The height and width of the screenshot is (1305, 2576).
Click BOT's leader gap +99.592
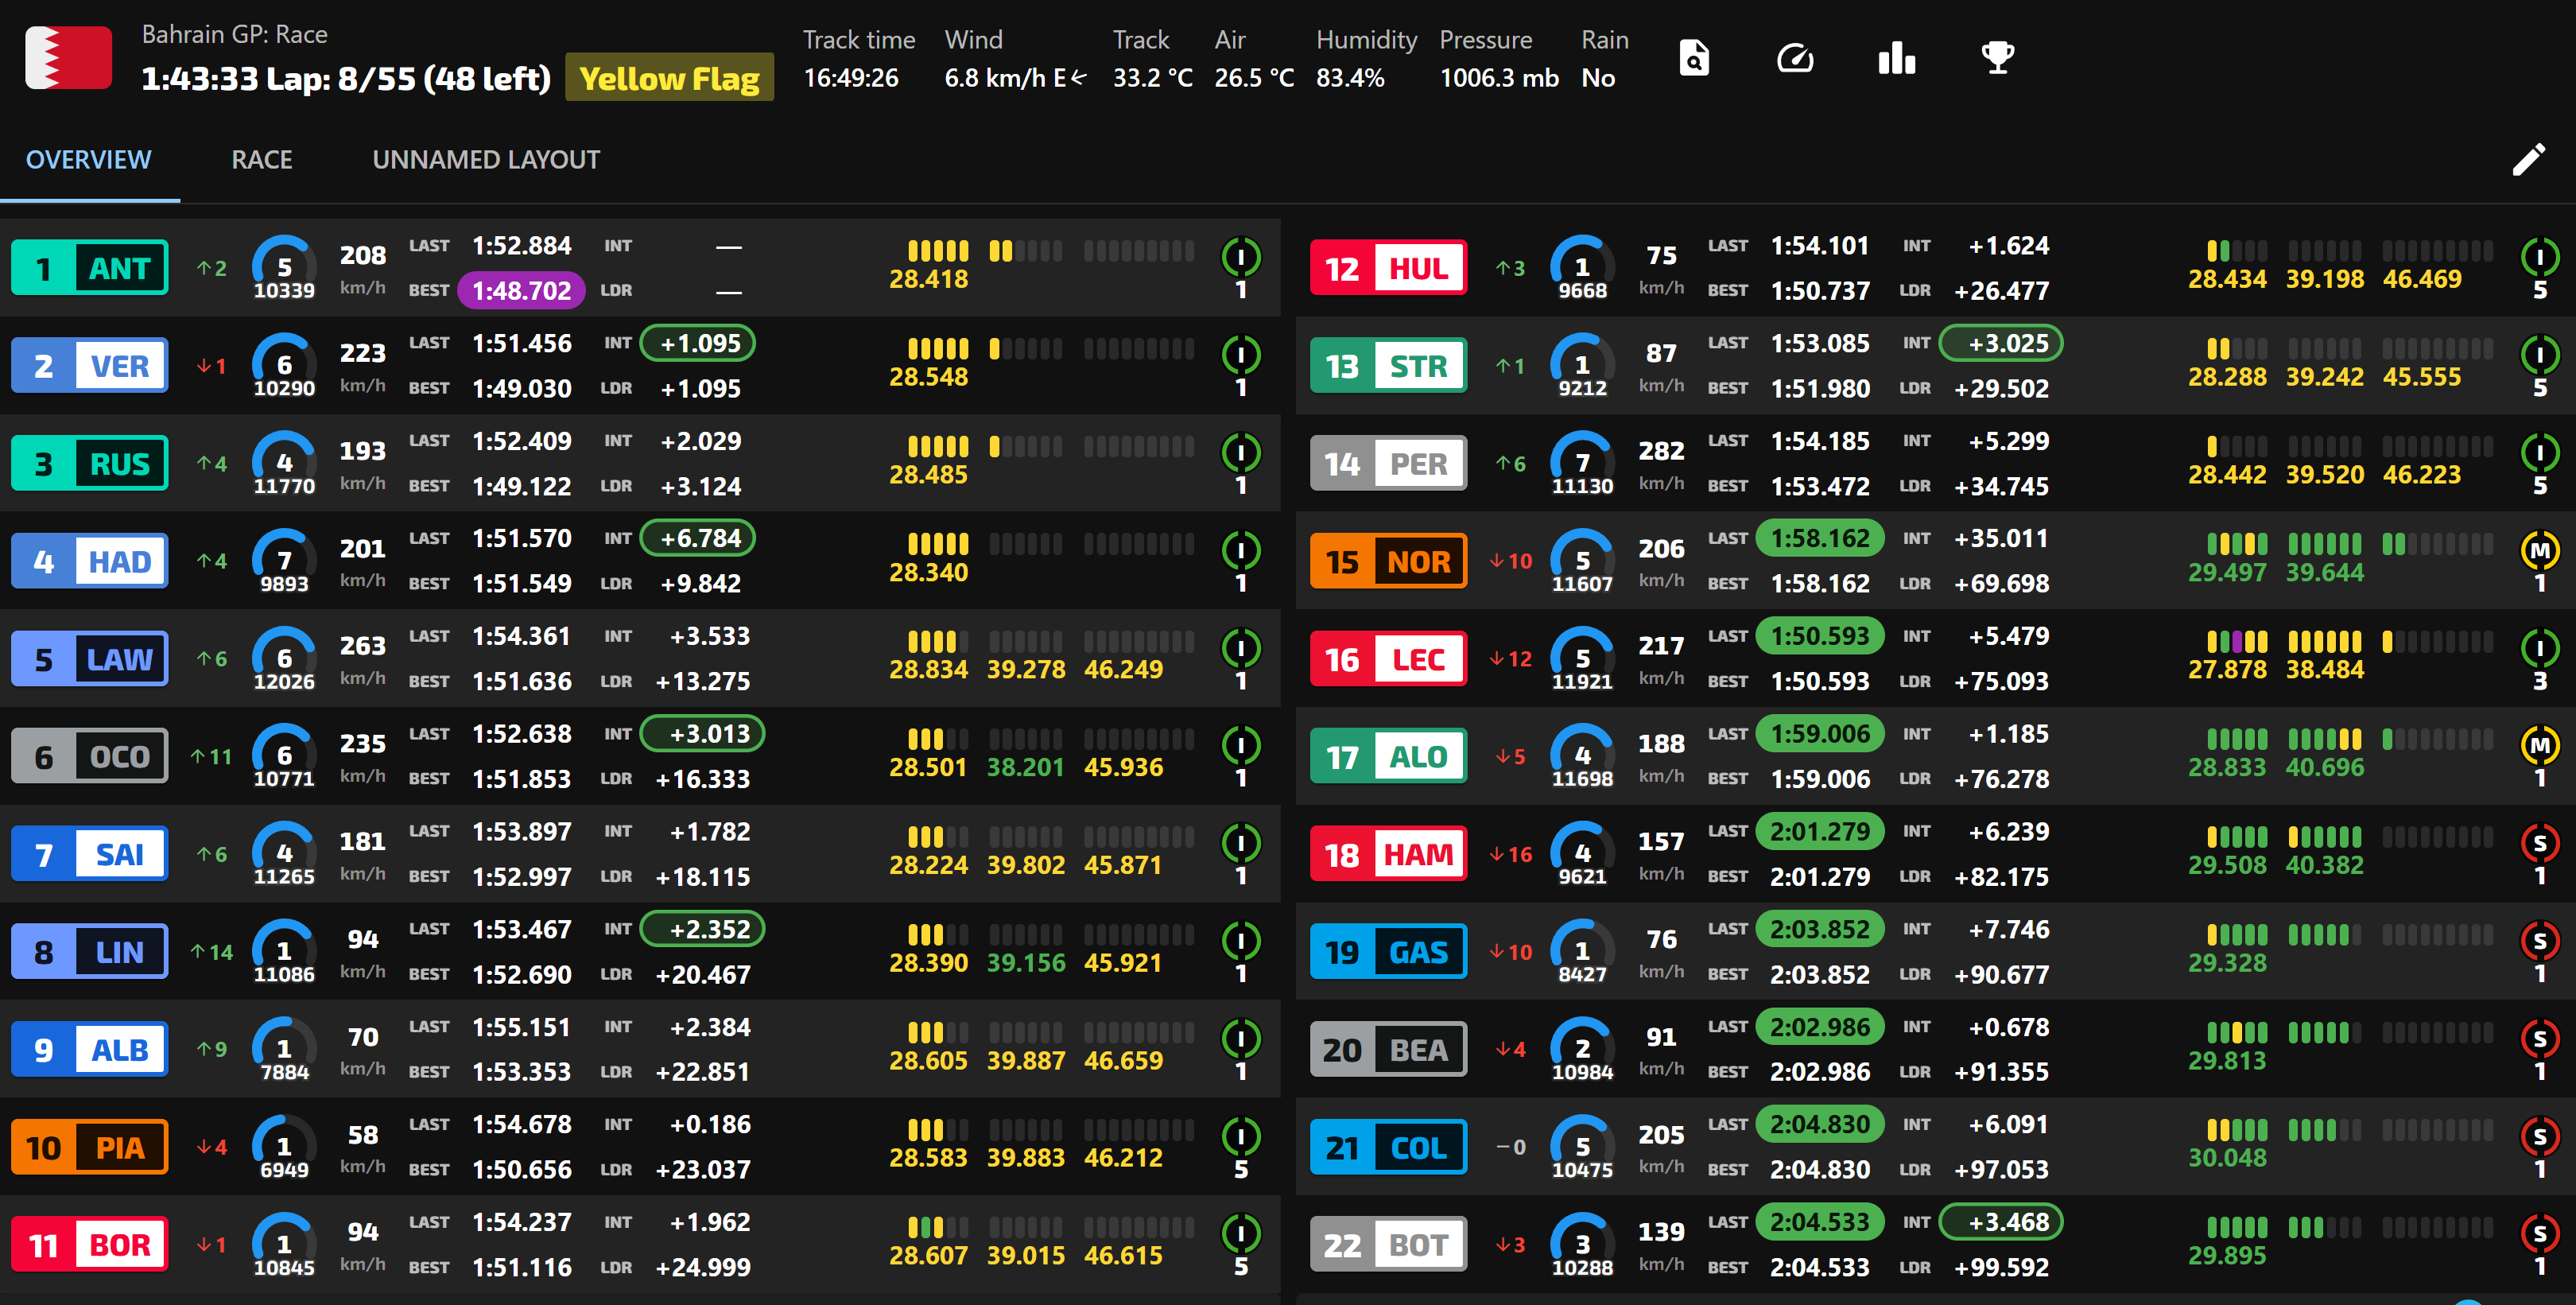2001,1268
